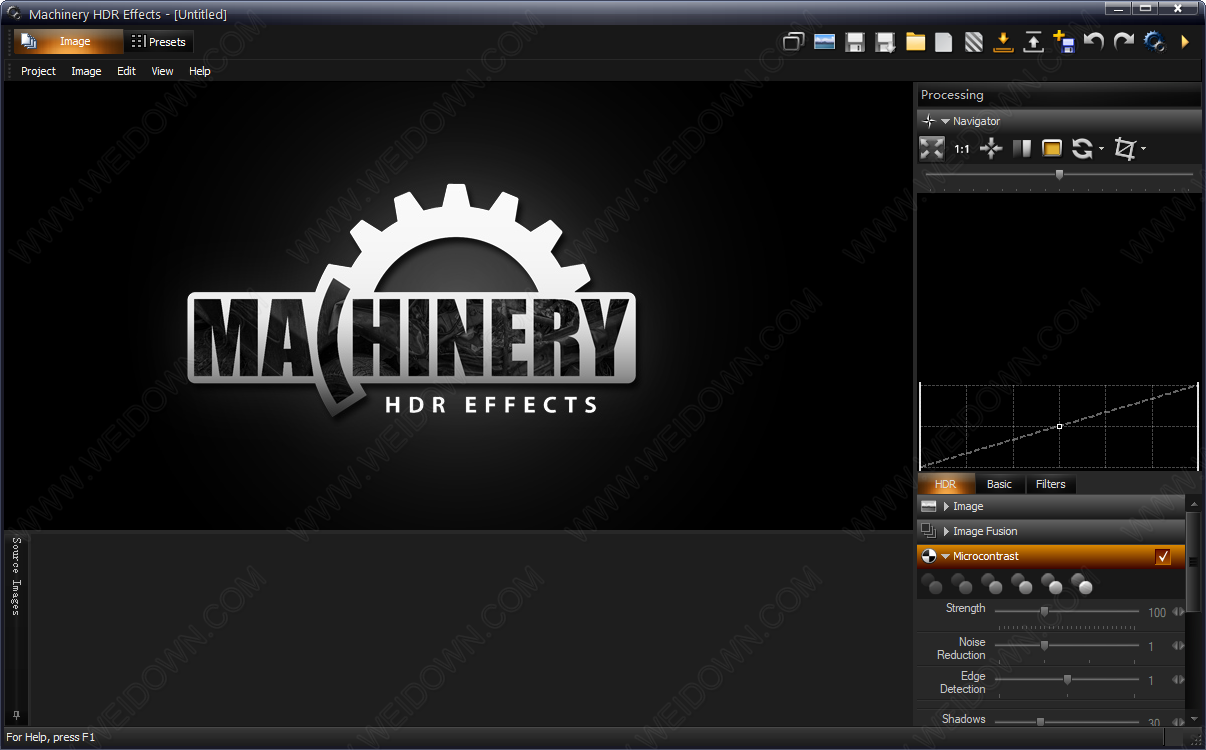1206x750 pixels.
Task: Toggle the split before/after view icon
Action: (x=1022, y=149)
